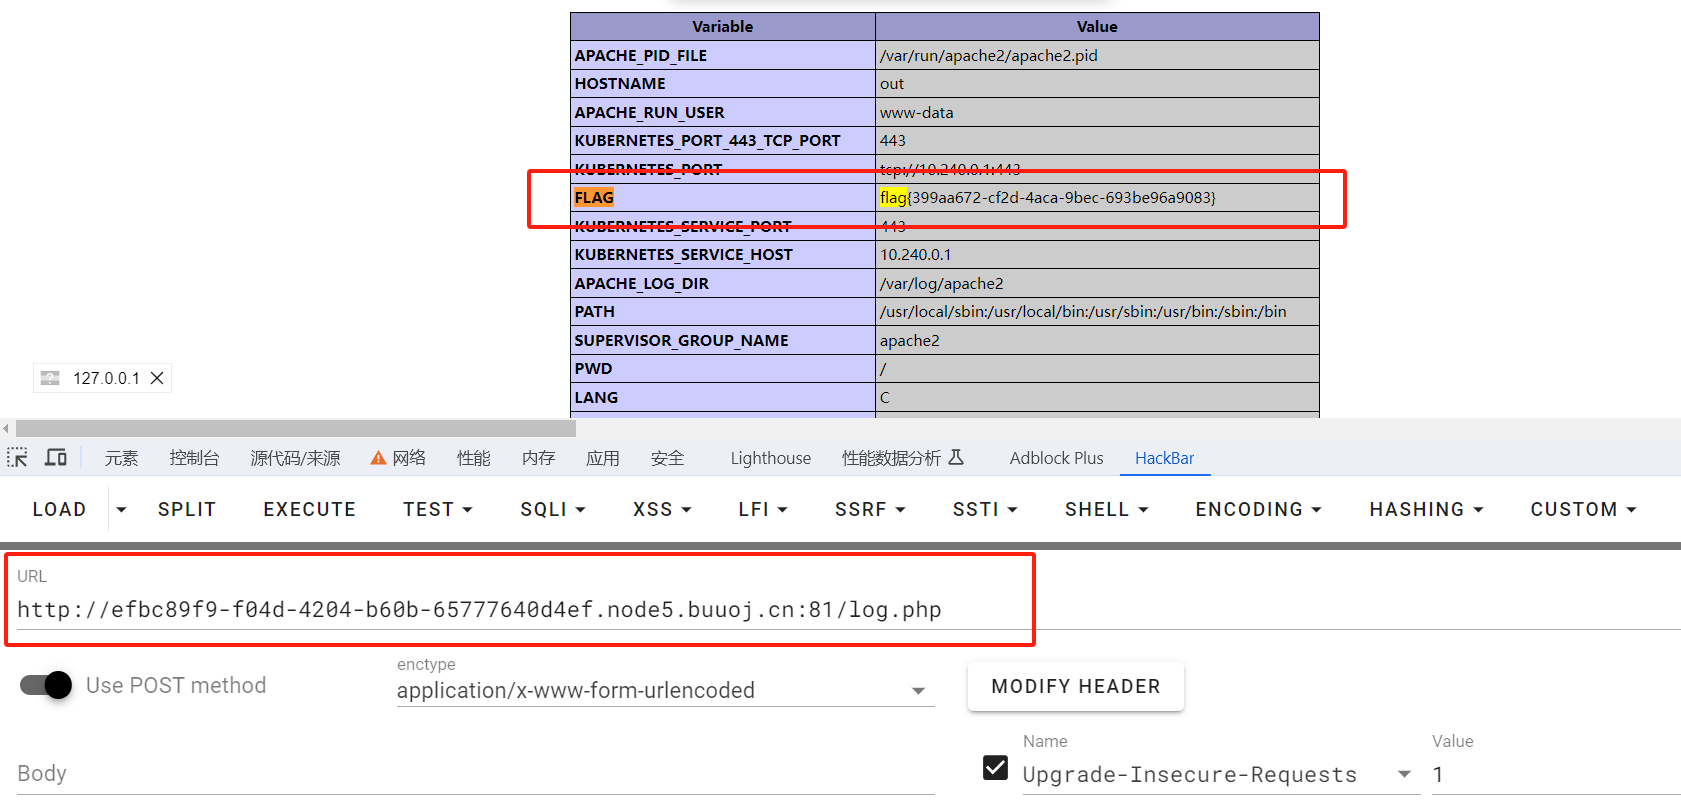The width and height of the screenshot is (1681, 804).
Task: Click the horizontal page scrollbar thumb
Action: pos(296,428)
